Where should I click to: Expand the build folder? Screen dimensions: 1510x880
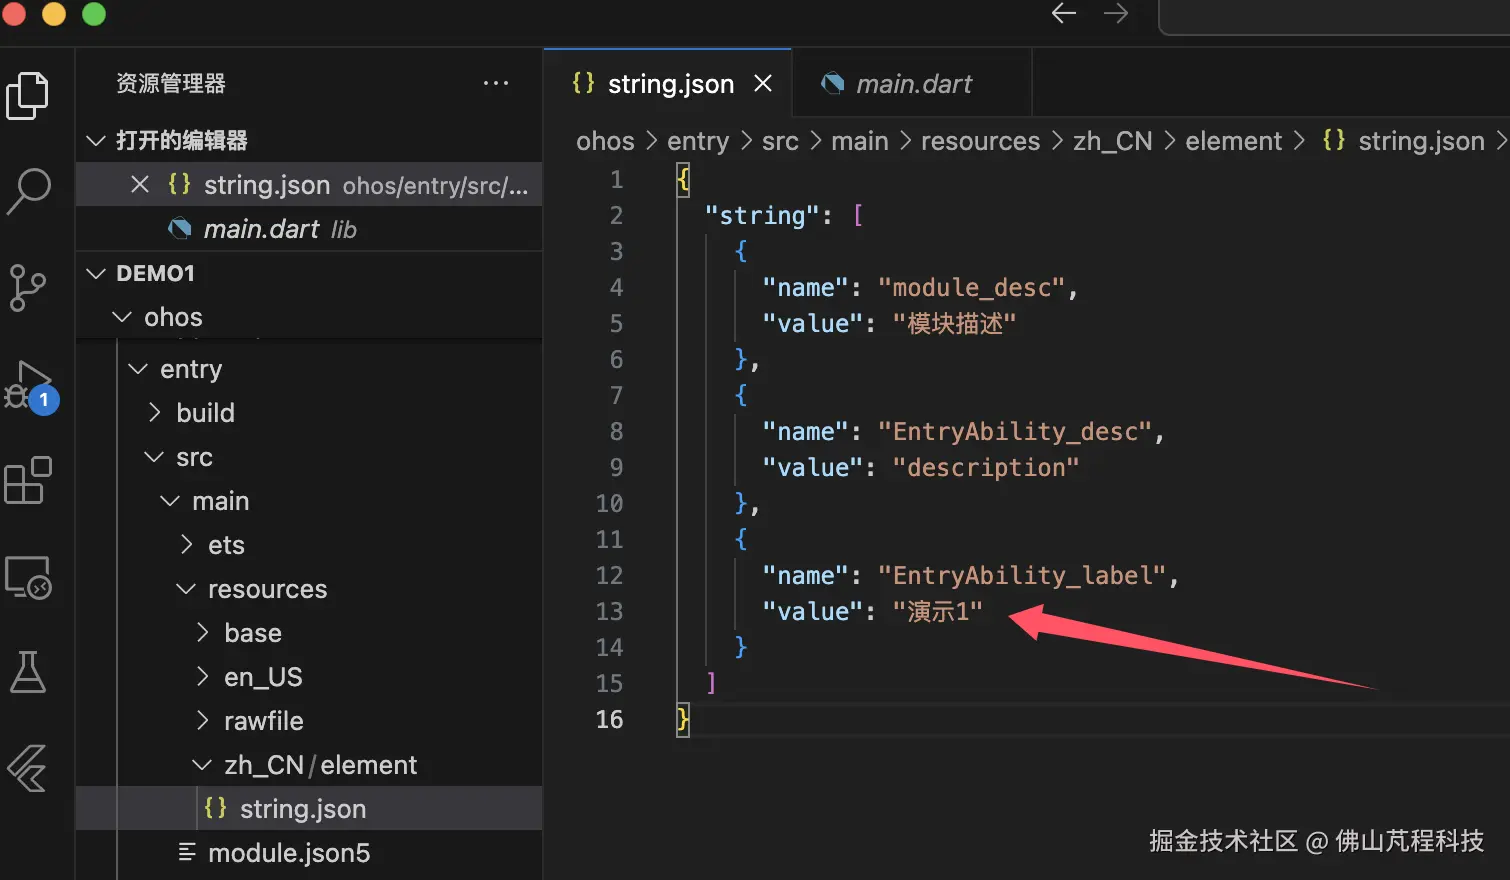(x=154, y=413)
